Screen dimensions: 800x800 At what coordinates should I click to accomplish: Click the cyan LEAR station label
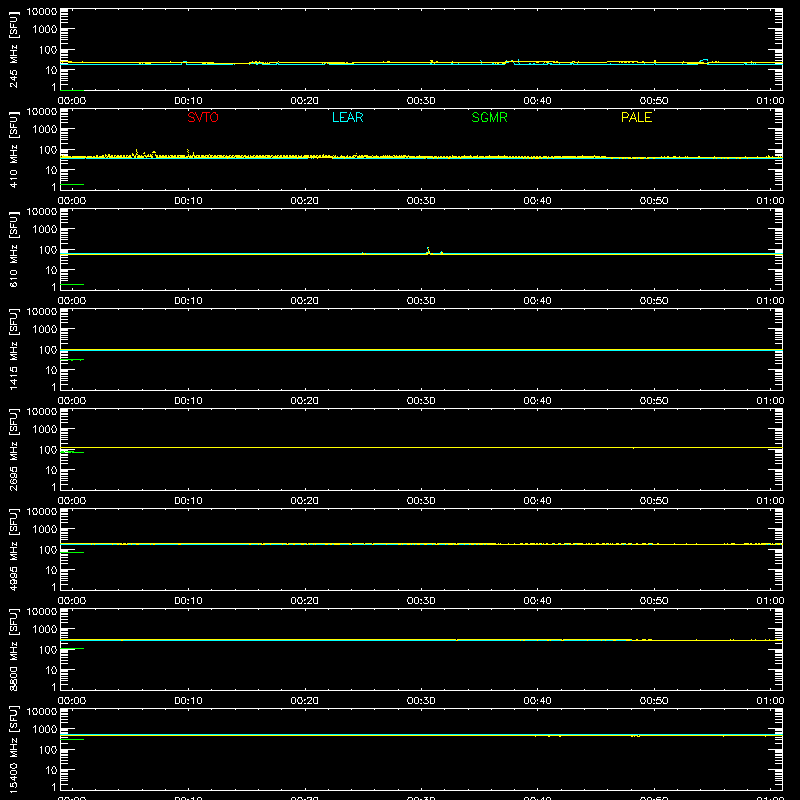[x=347, y=117]
